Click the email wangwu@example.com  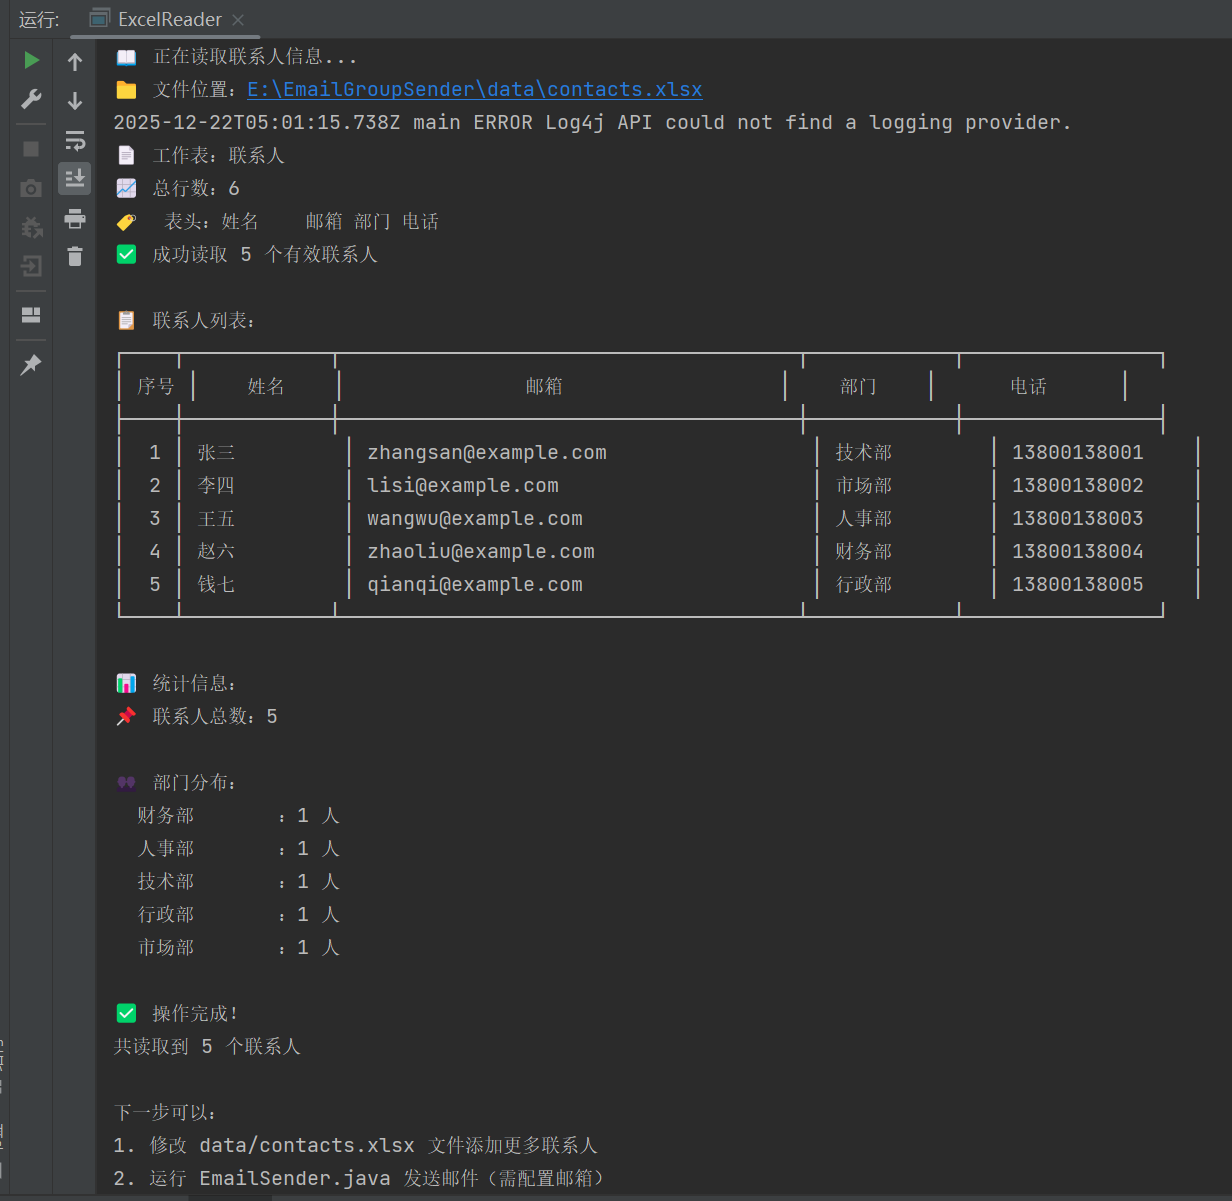pos(475,518)
